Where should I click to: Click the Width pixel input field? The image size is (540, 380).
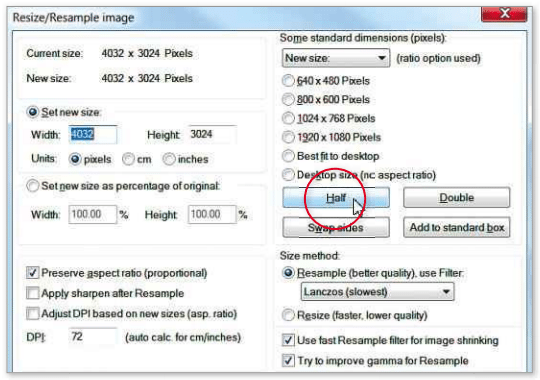[93, 134]
